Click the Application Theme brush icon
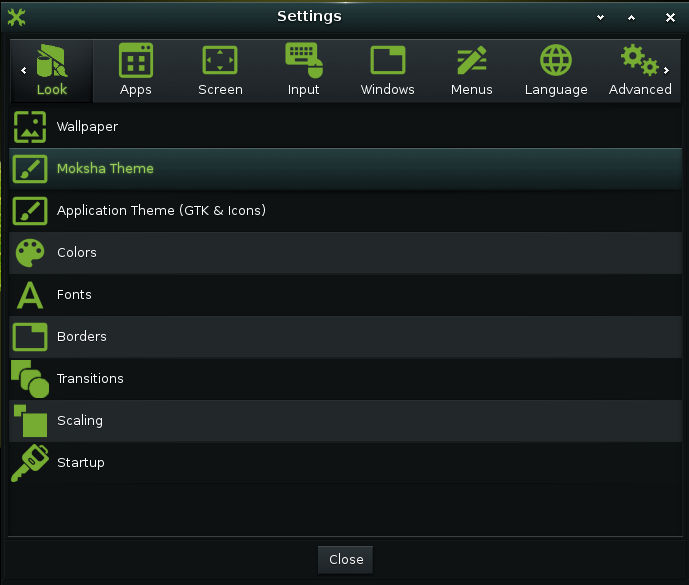689x585 pixels. [30, 211]
